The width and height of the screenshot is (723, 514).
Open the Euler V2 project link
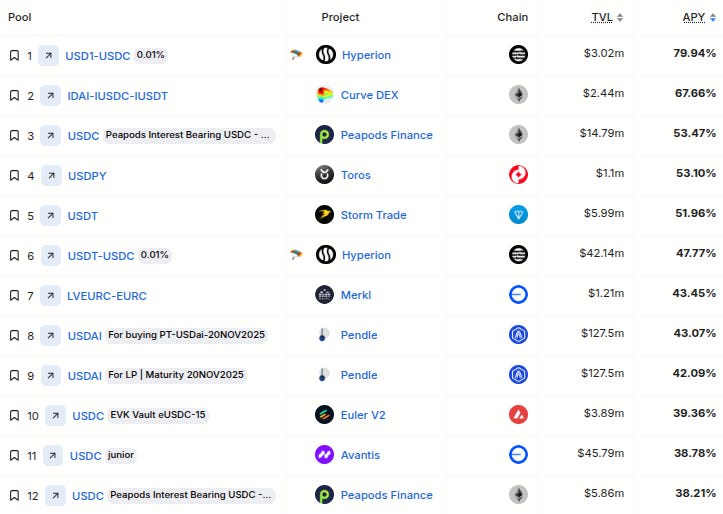click(363, 415)
